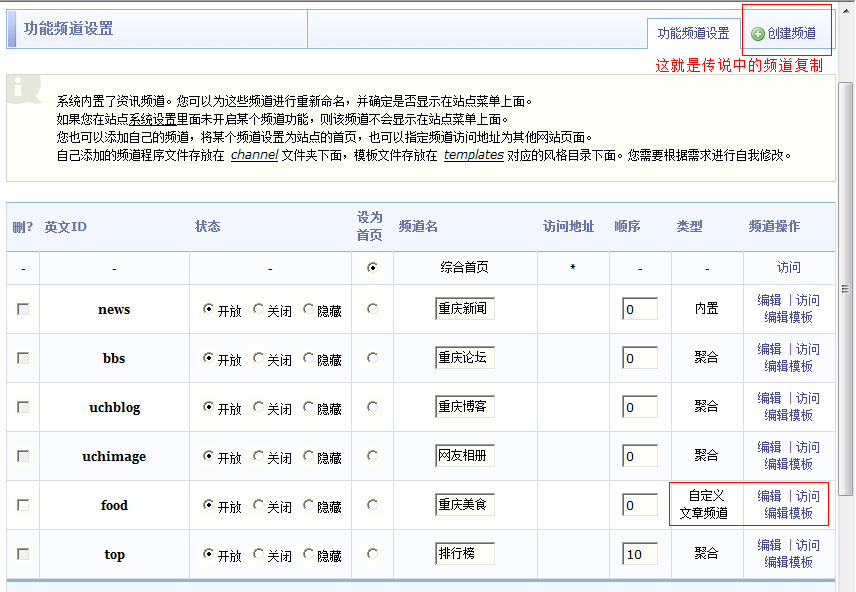Select 开放 status for news
856x592 pixels.
208,309
